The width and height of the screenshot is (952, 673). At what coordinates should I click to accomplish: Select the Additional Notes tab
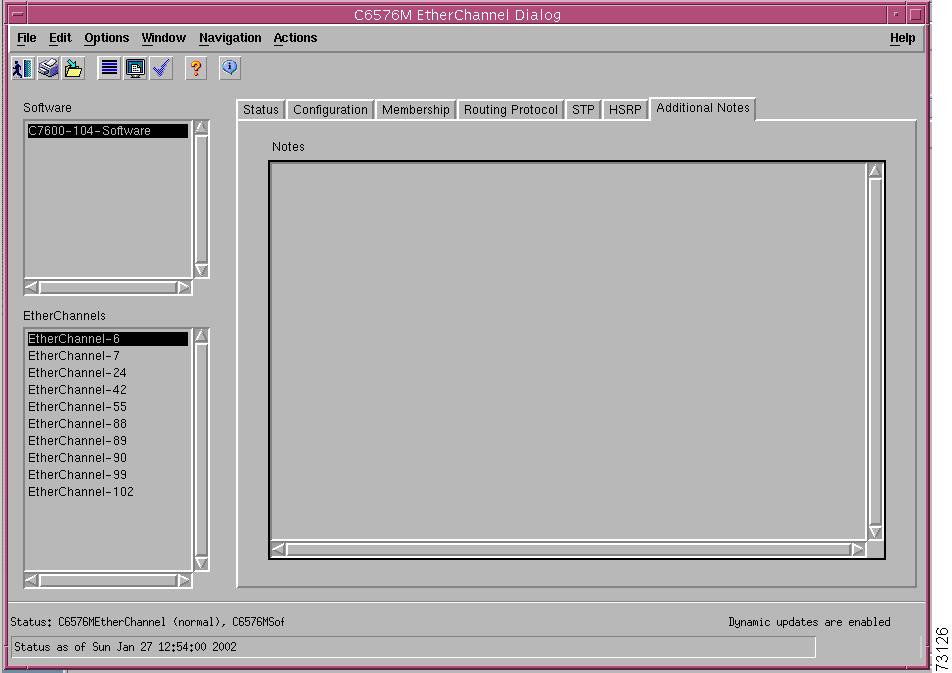702,108
